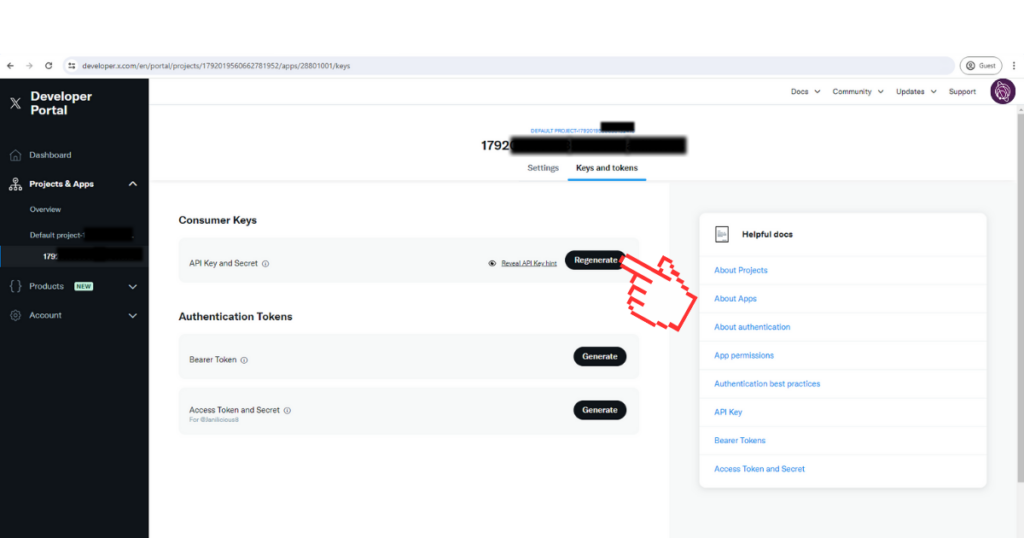Click info icon beside API Key and Secret

[266, 264]
